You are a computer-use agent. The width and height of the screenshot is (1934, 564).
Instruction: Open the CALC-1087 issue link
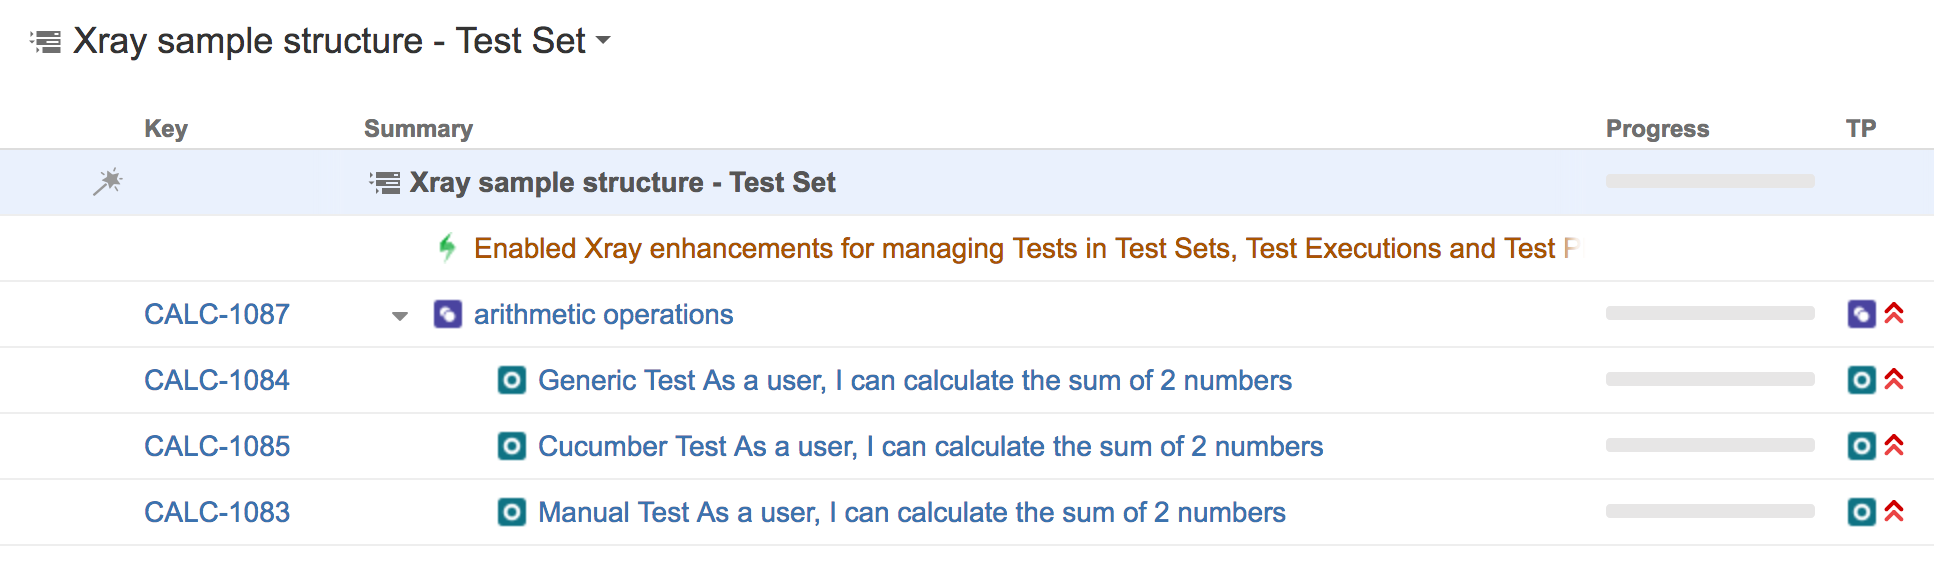click(x=217, y=314)
